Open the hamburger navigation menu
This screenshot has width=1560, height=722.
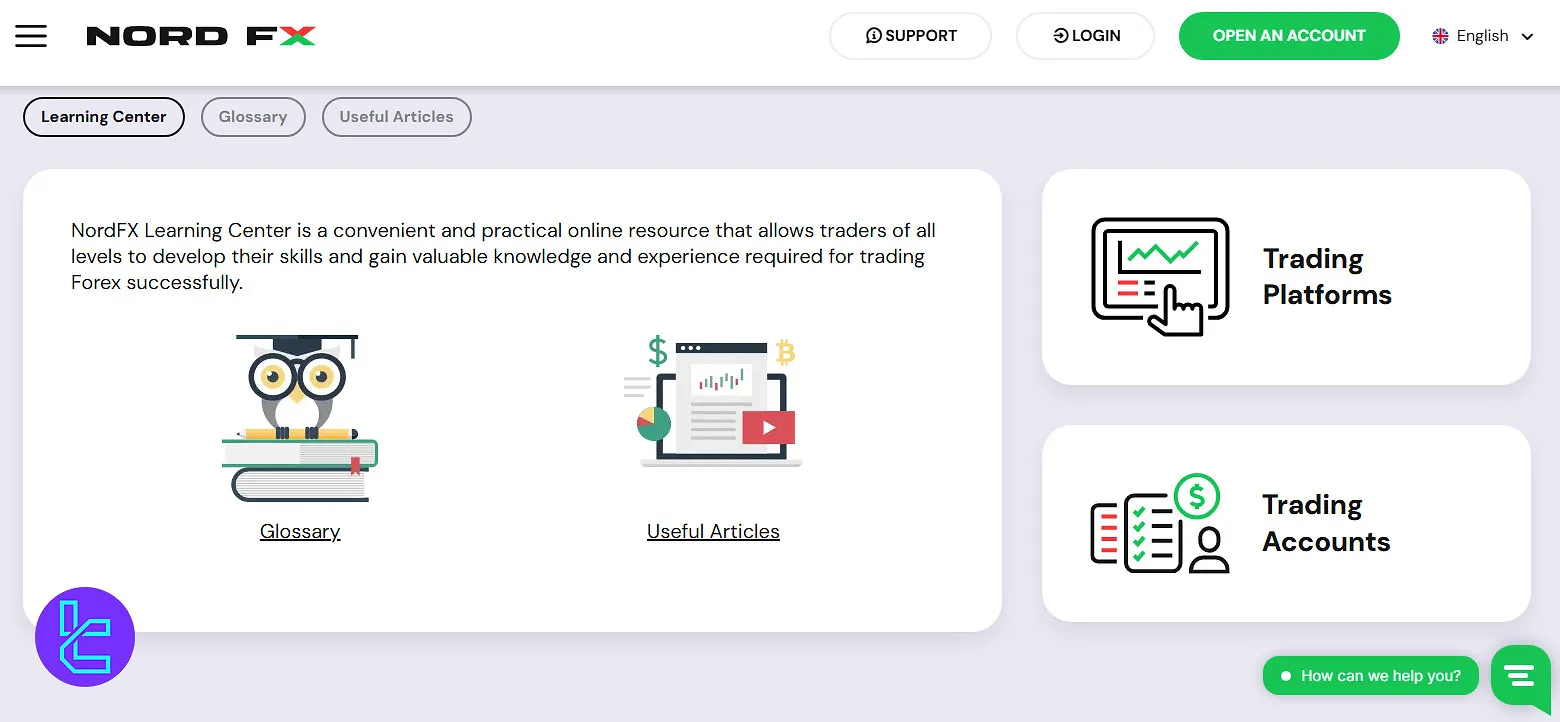pos(31,36)
